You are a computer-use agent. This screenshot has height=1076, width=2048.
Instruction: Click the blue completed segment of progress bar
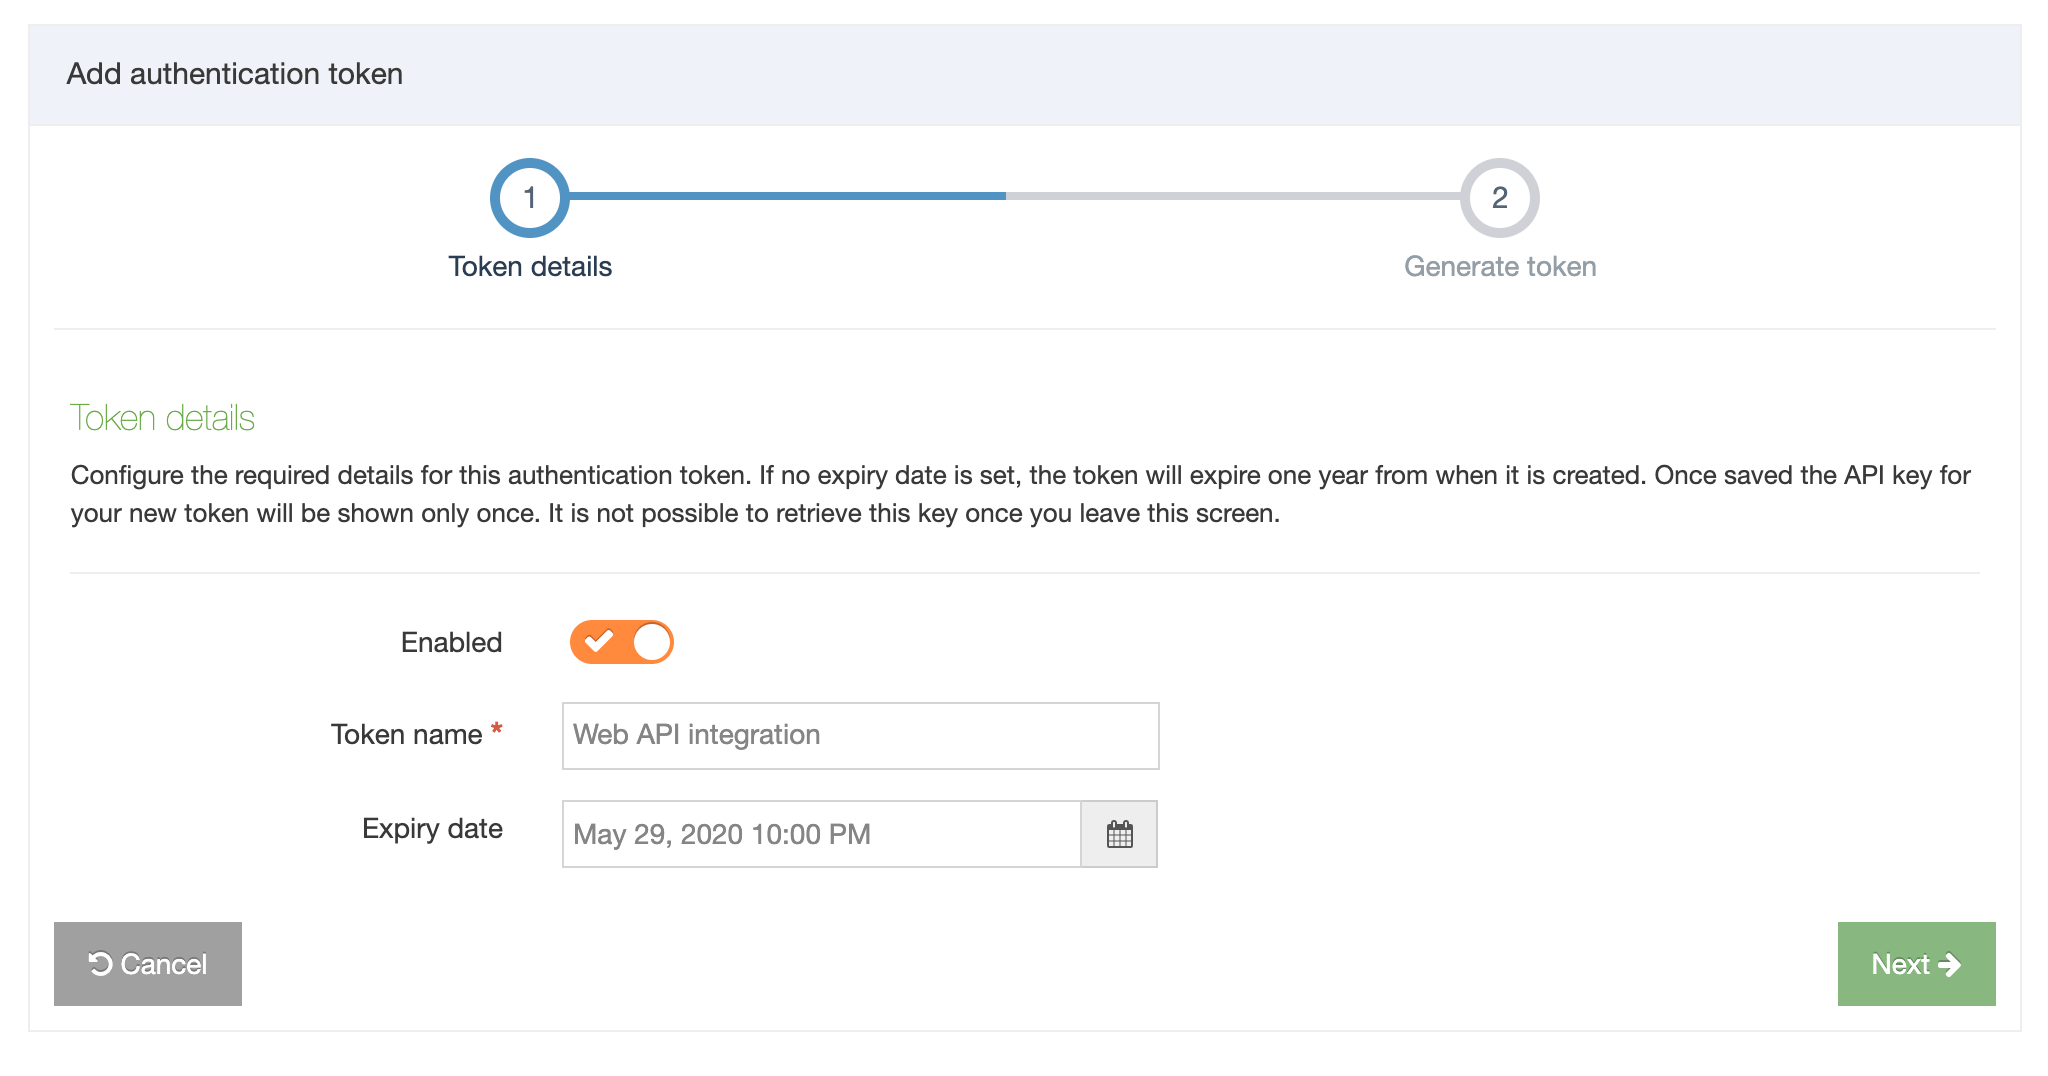click(x=787, y=196)
